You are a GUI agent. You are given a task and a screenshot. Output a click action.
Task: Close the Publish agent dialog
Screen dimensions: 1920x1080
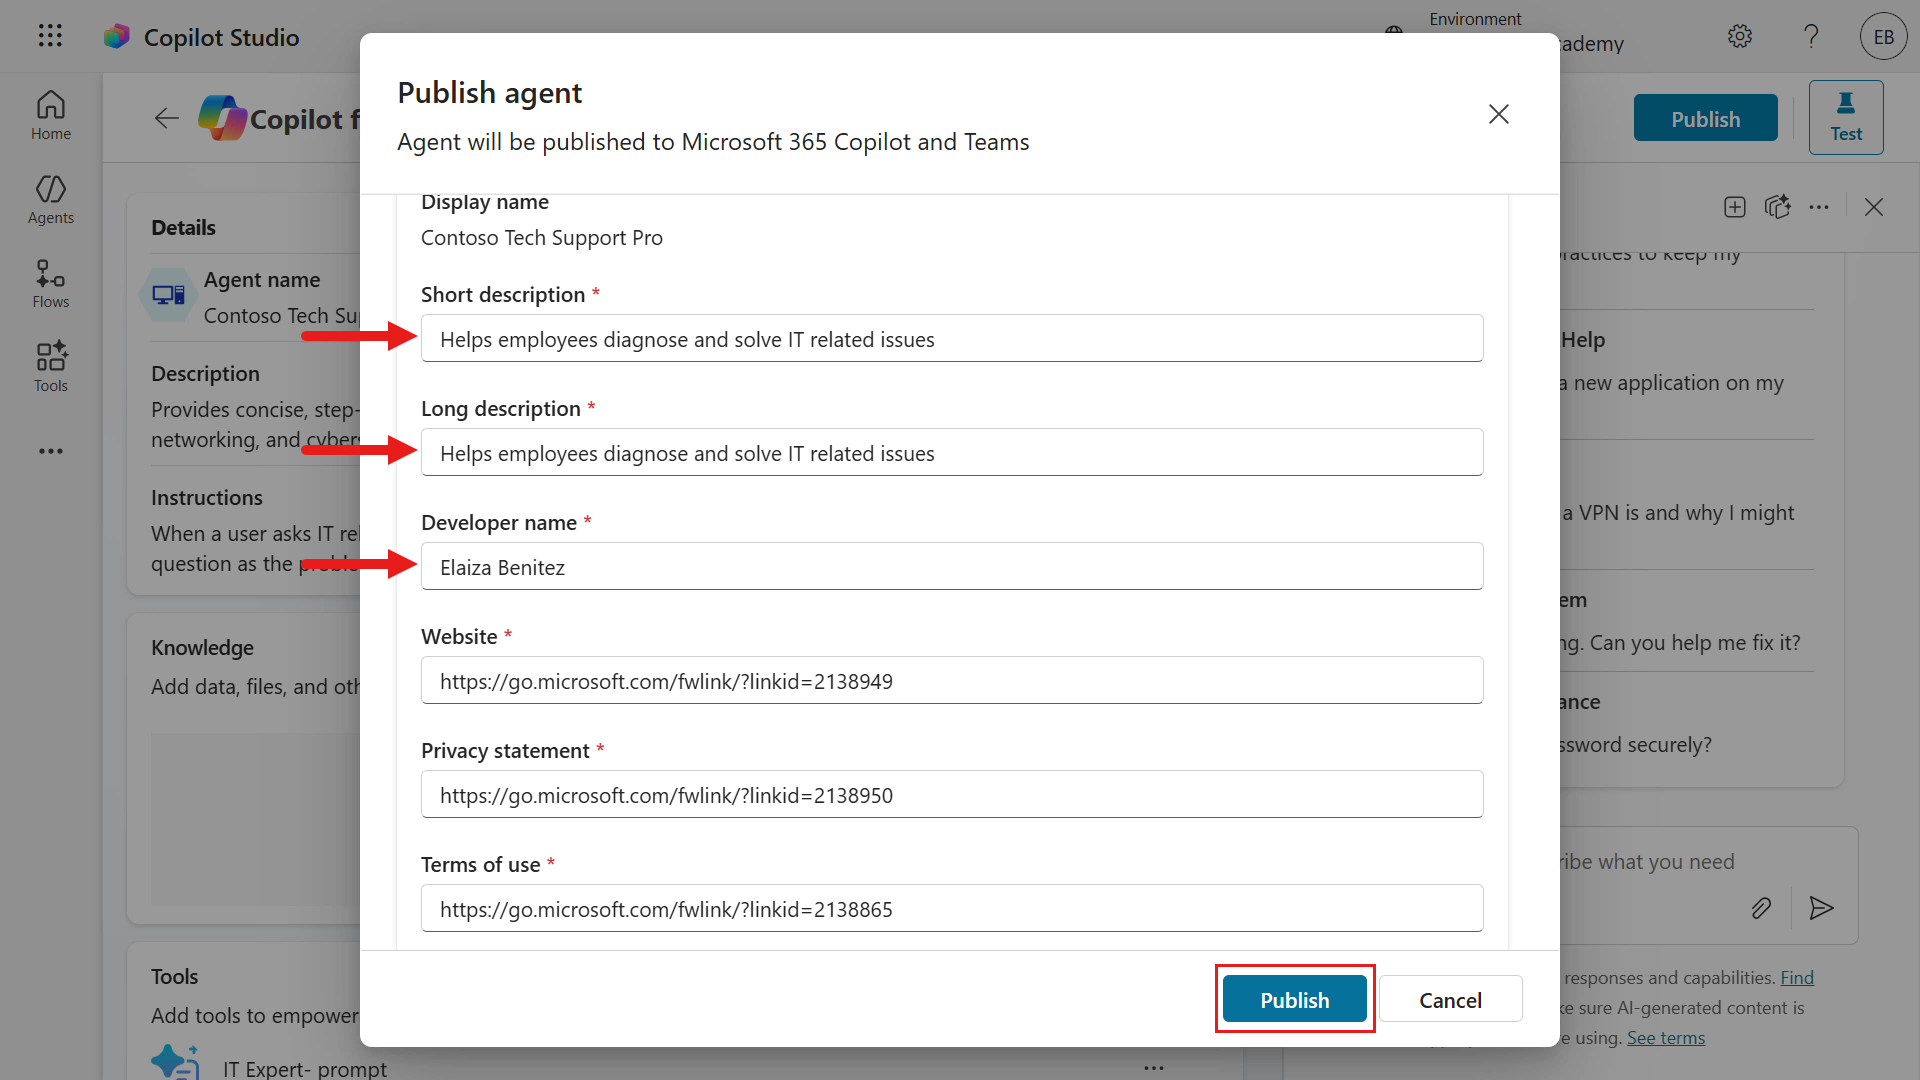[1498, 114]
